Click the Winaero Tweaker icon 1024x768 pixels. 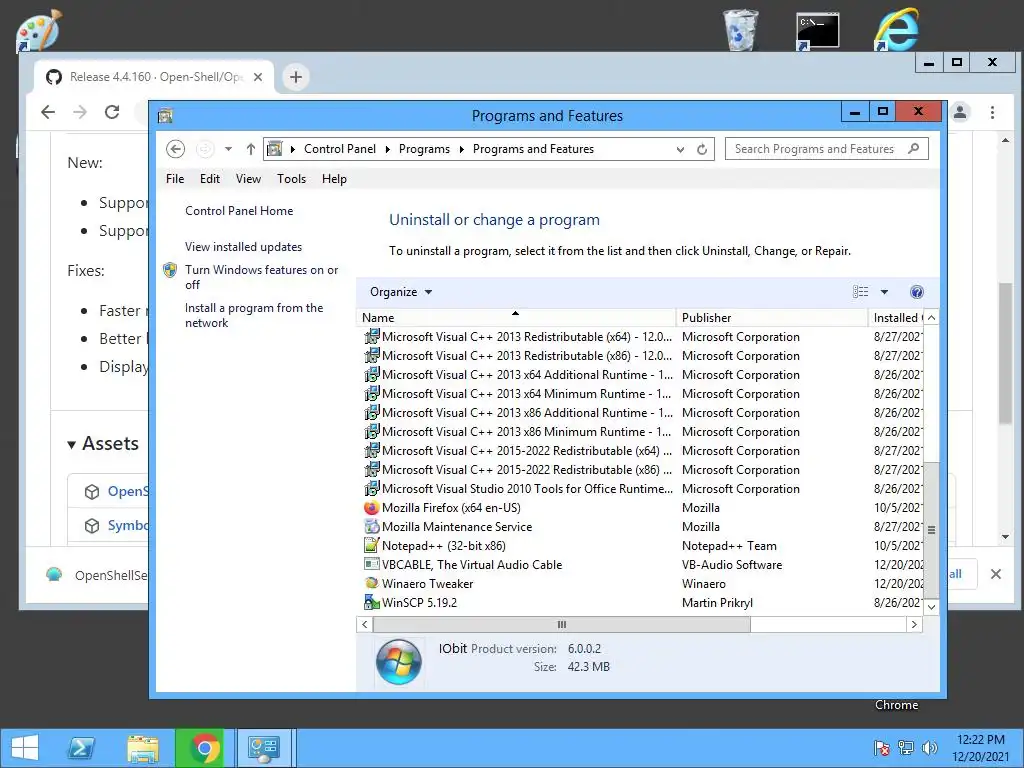point(372,583)
